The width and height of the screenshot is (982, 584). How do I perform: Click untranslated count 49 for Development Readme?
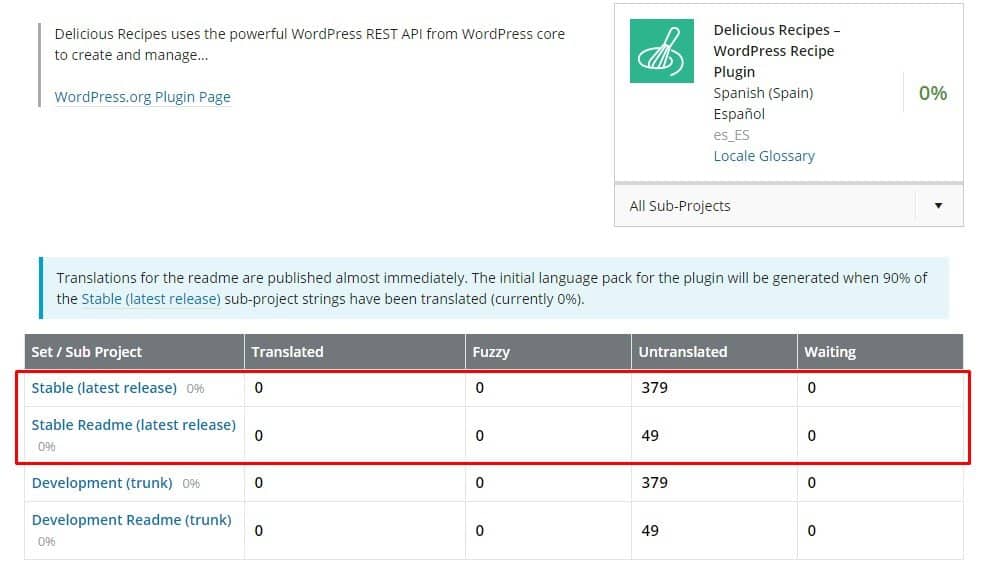(x=650, y=531)
